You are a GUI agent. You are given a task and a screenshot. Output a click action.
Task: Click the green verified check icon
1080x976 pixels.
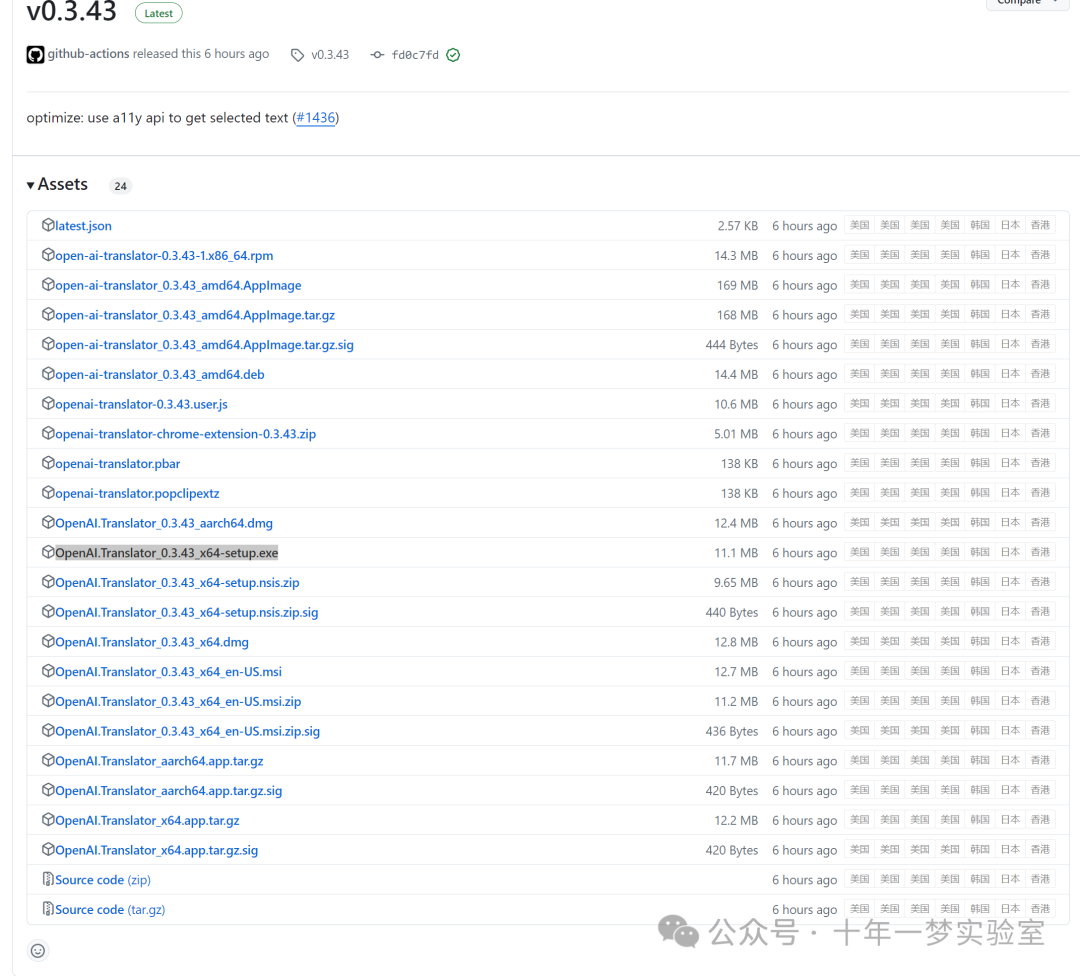click(x=453, y=55)
